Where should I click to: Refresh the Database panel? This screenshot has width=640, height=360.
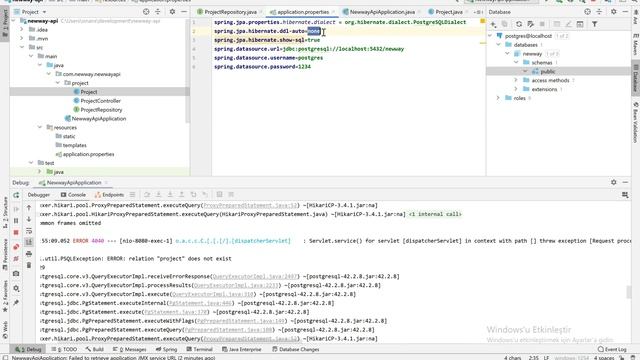[x=518, y=24]
